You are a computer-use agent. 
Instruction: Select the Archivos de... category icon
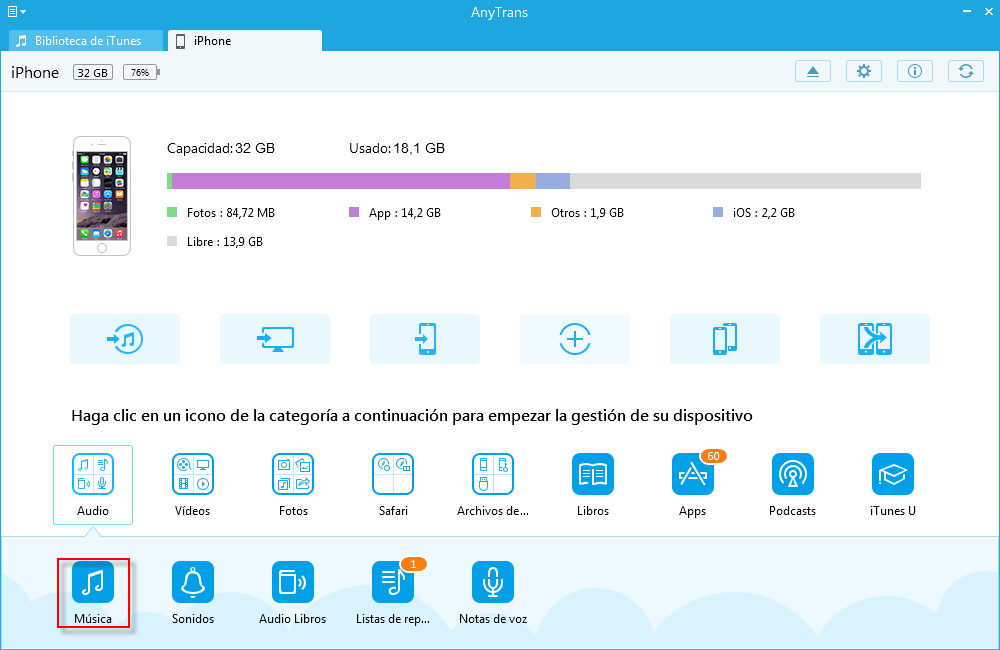click(x=493, y=474)
